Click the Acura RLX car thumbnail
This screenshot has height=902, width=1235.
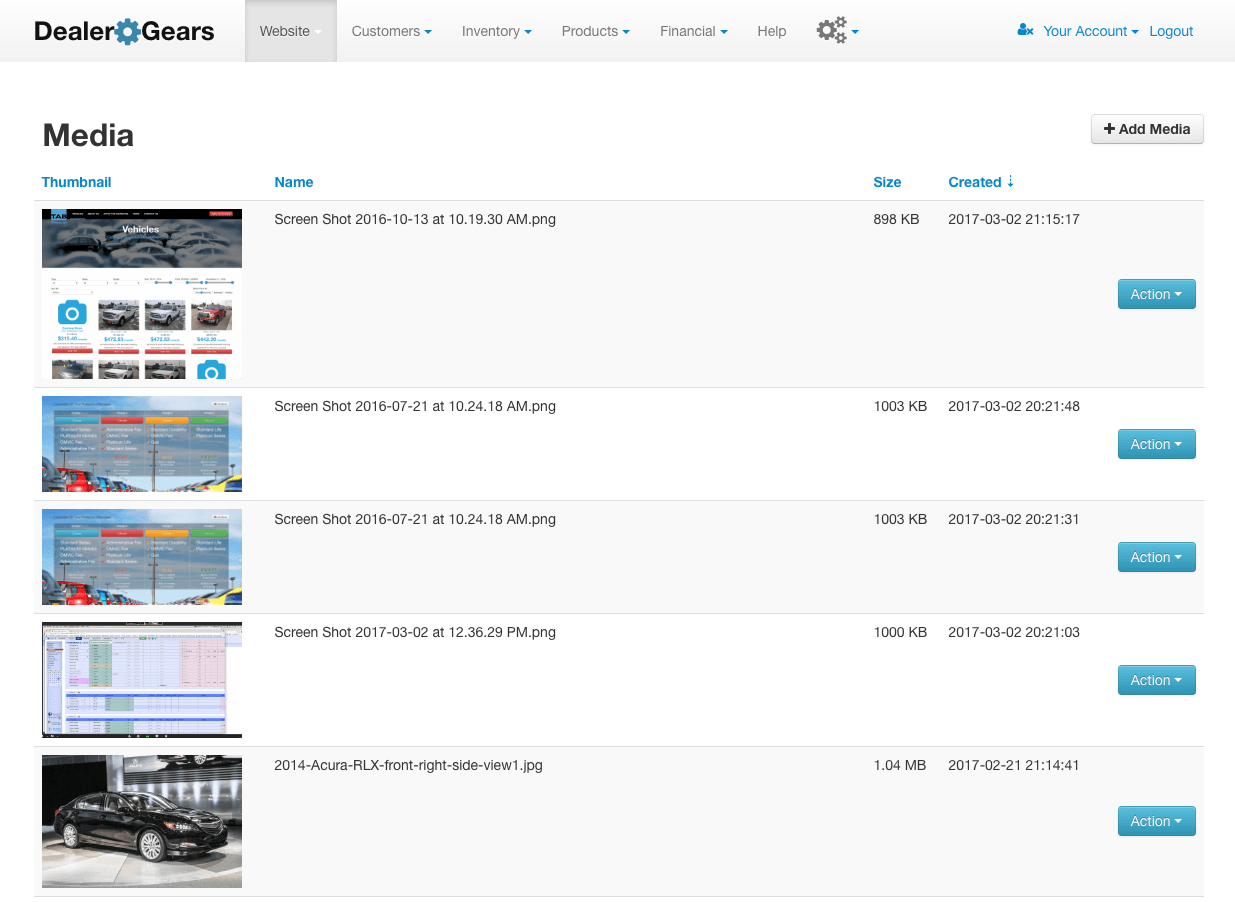click(x=141, y=820)
